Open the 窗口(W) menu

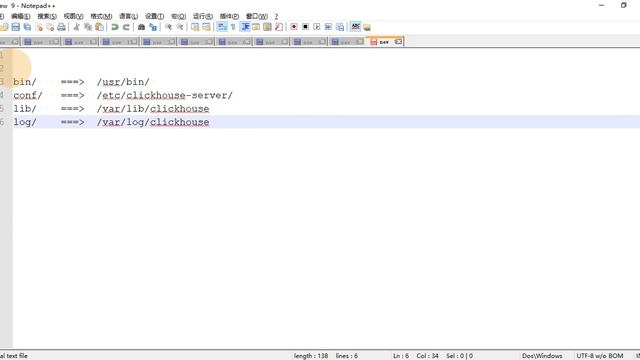[x=257, y=16]
